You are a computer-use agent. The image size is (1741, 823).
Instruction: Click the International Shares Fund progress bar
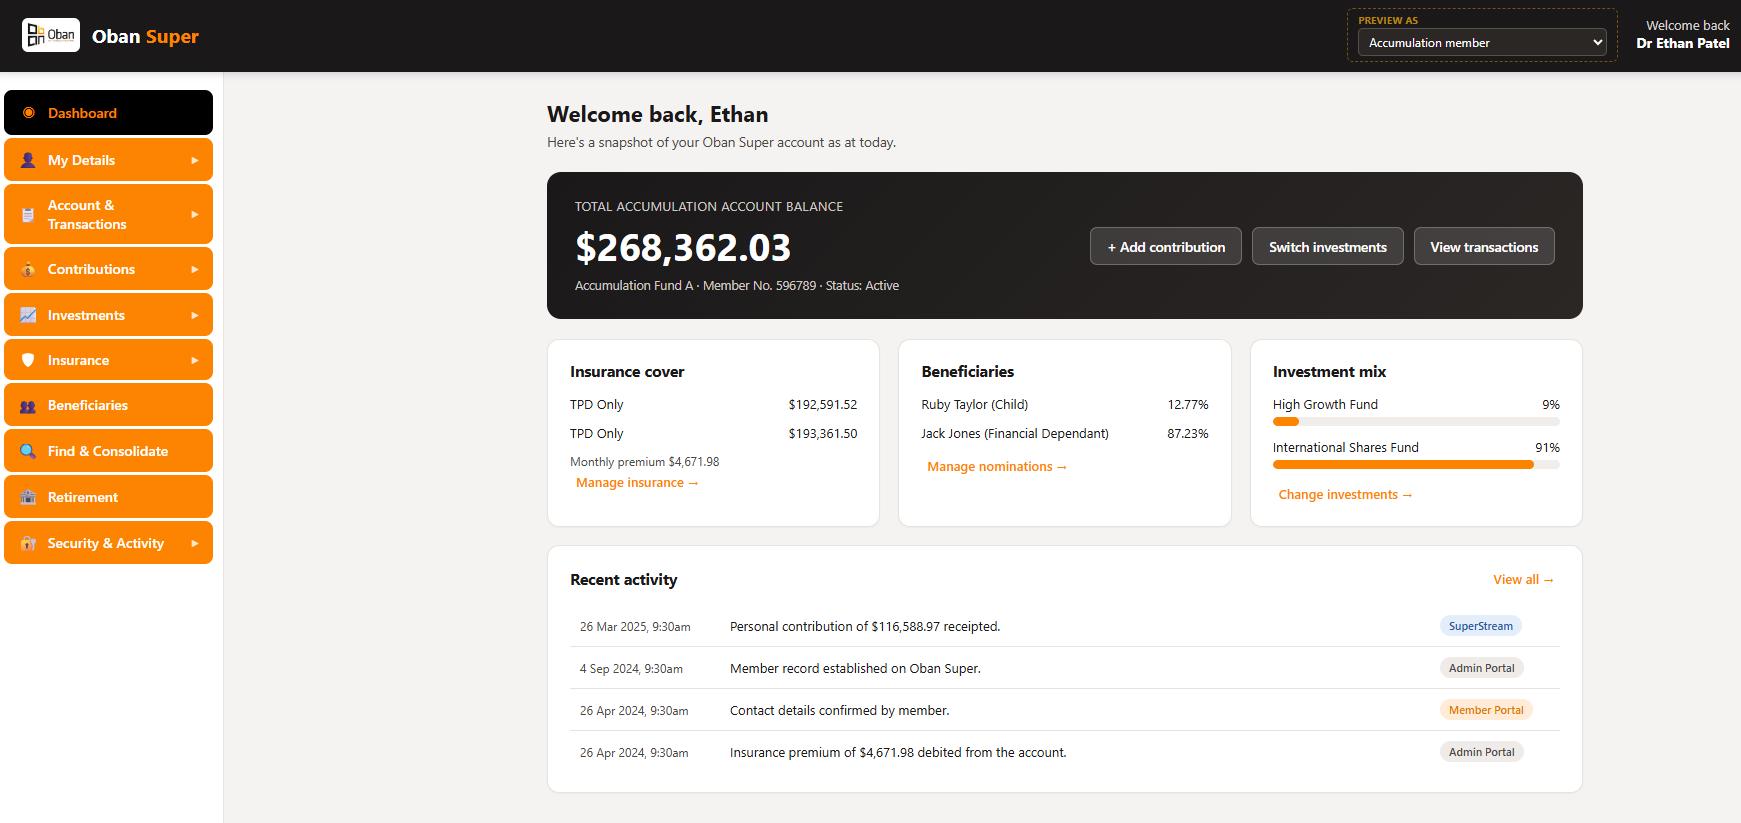pos(1416,464)
